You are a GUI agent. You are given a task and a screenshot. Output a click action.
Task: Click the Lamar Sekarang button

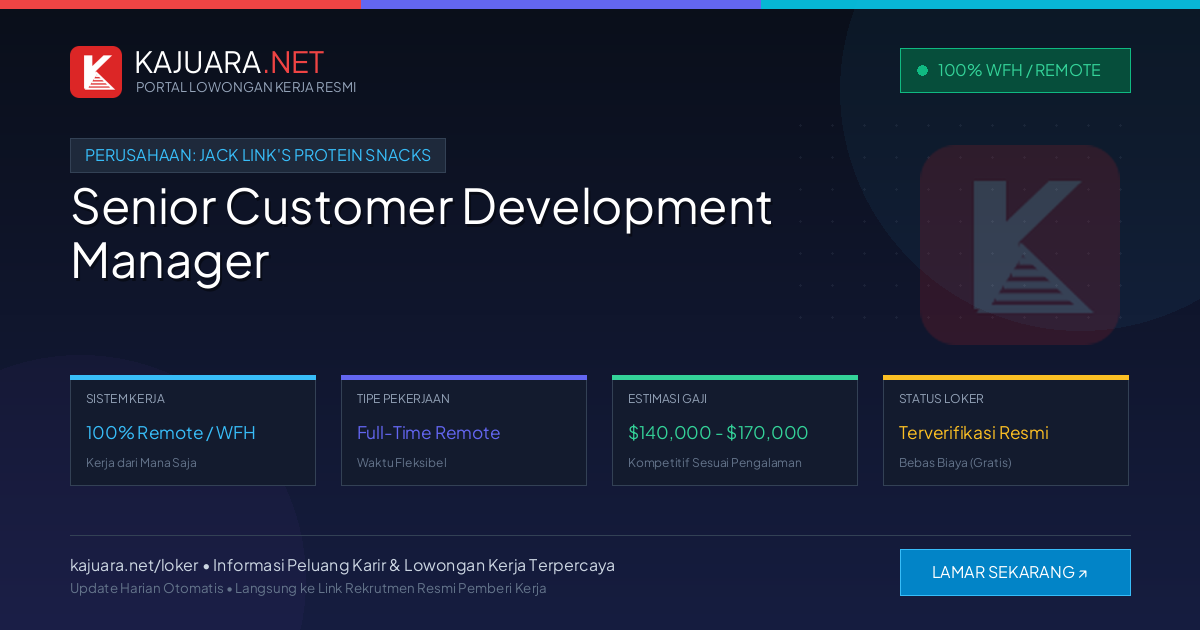(x=1015, y=572)
